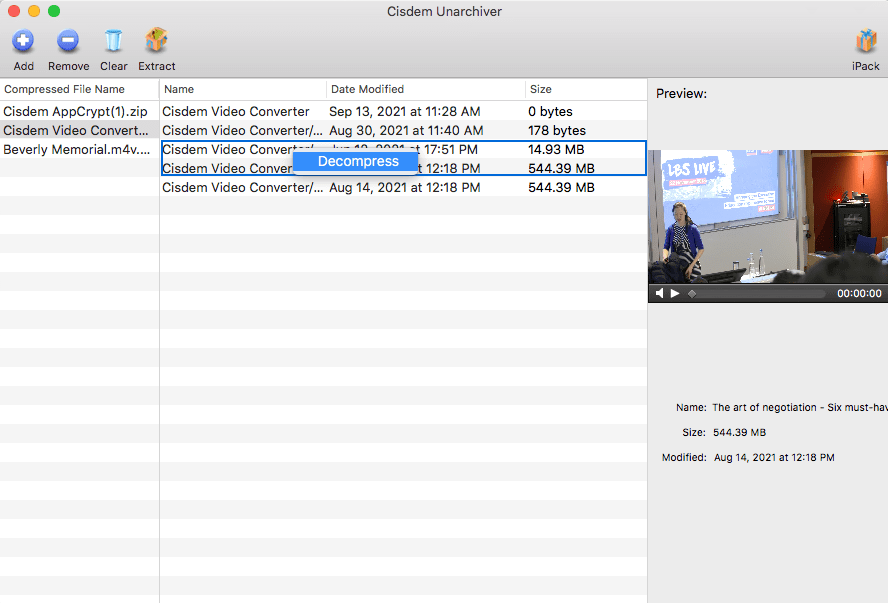888x603 pixels.
Task: Open the iPack icon
Action: tap(865, 41)
